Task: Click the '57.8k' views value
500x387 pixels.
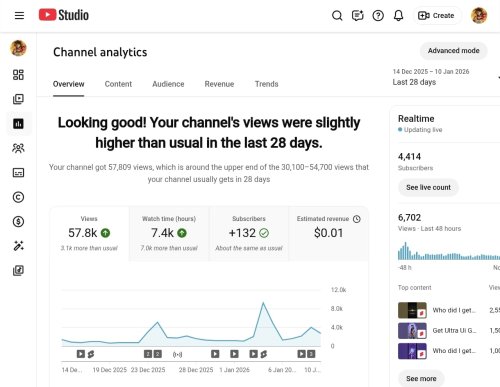Action: [x=82, y=233]
